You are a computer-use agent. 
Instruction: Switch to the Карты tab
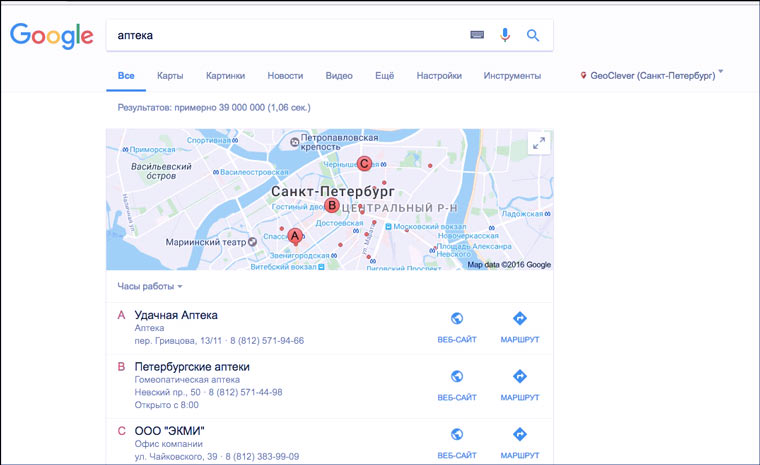click(170, 76)
